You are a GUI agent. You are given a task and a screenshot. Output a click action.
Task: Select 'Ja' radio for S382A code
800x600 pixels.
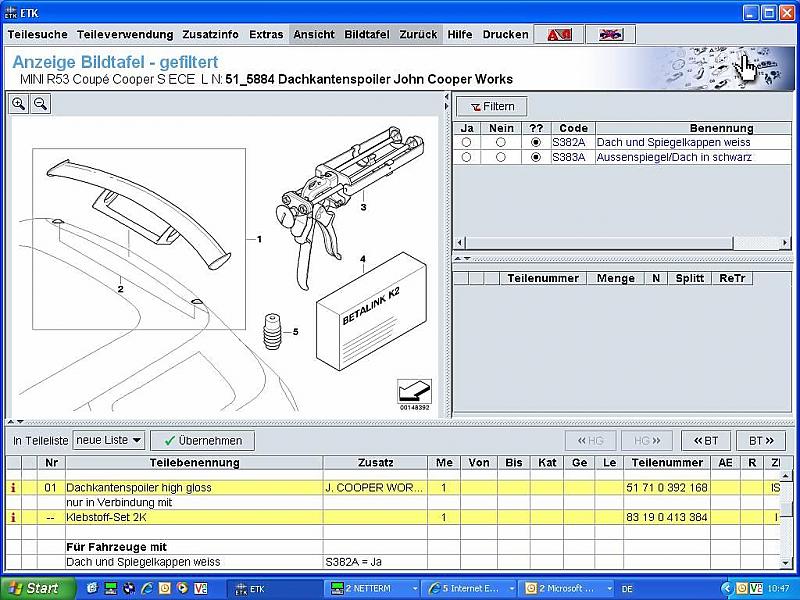tap(466, 143)
